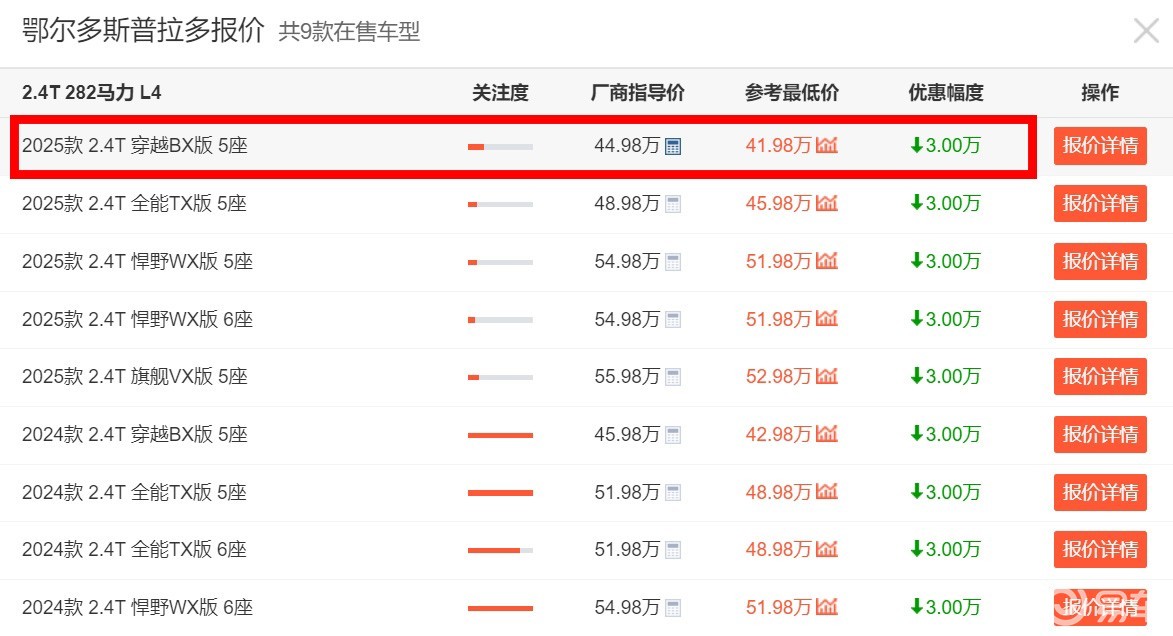
Task: Click 报价详情 for 2025款 穿越BX版 5座
Action: pyautogui.click(x=1100, y=146)
